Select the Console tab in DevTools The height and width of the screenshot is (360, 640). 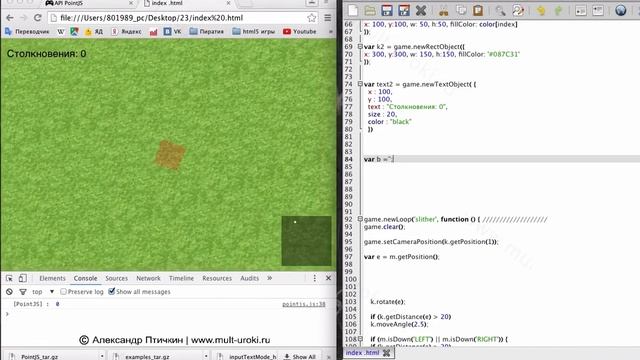pyautogui.click(x=85, y=278)
